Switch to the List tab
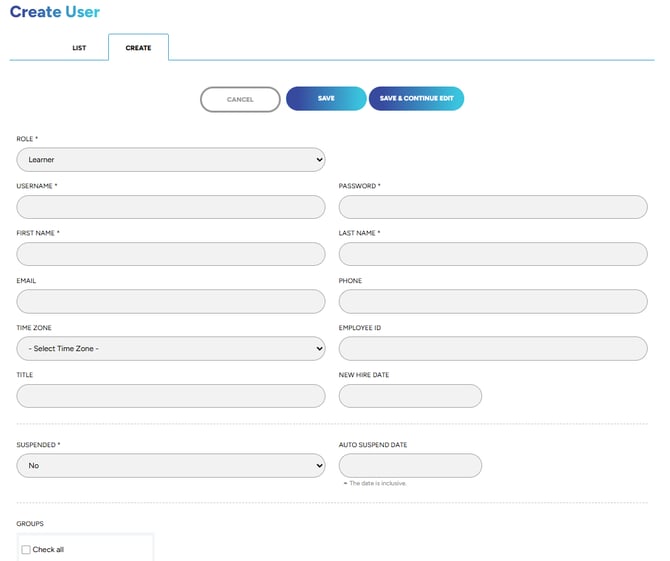The image size is (670, 561). click(79, 48)
